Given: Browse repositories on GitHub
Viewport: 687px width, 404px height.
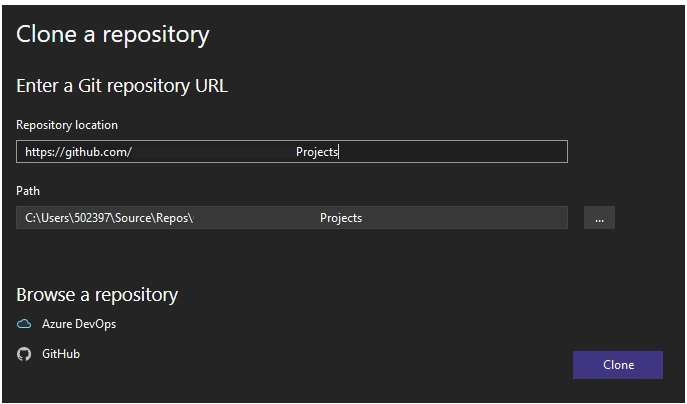Looking at the screenshot, I should (x=61, y=354).
